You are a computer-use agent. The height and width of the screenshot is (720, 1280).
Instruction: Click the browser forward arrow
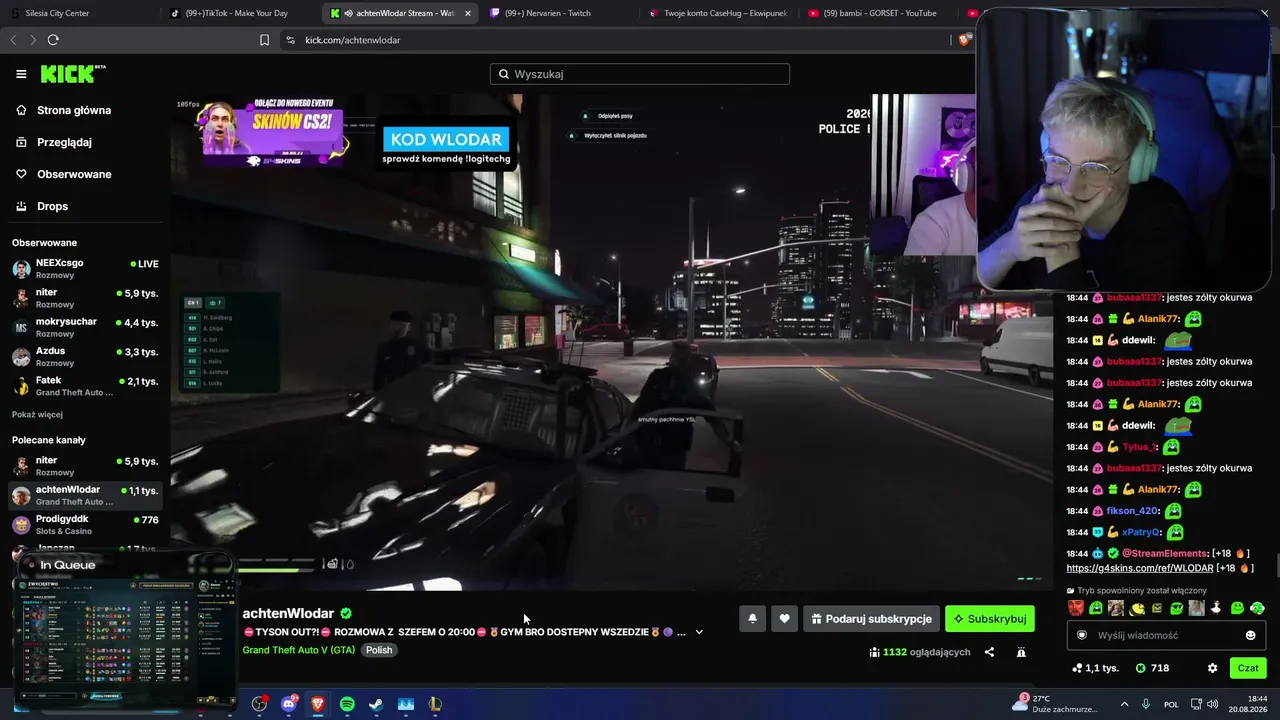point(33,40)
